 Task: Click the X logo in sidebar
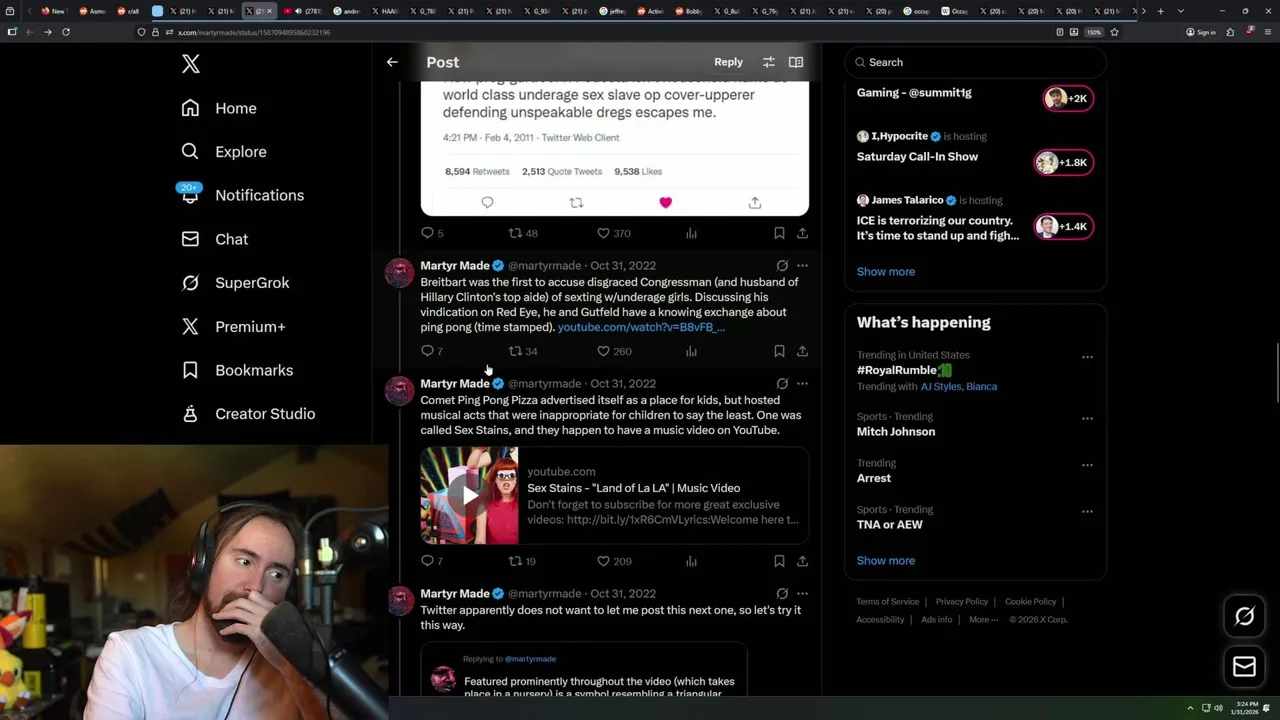191,64
